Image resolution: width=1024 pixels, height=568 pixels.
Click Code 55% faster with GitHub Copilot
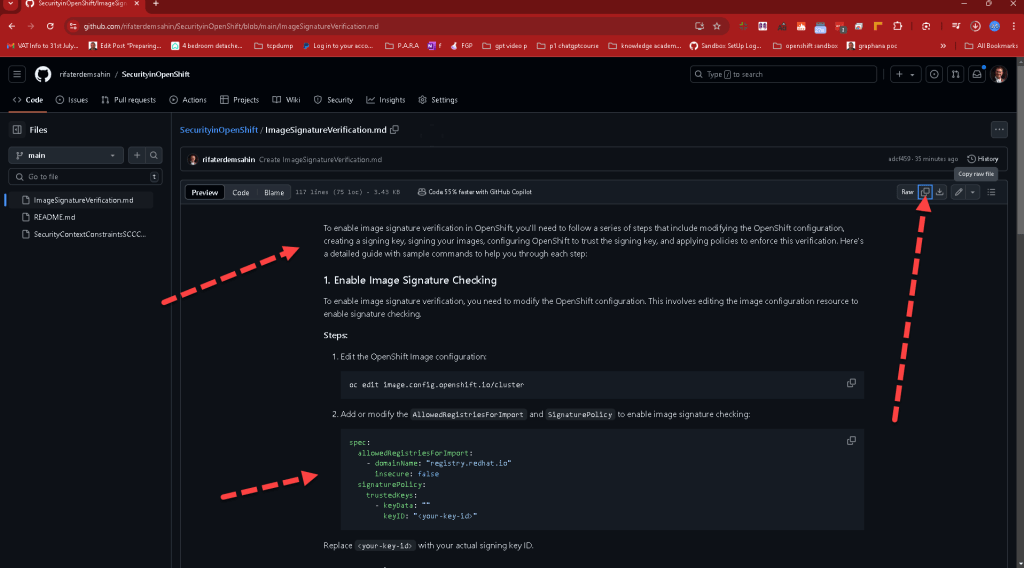point(475,192)
